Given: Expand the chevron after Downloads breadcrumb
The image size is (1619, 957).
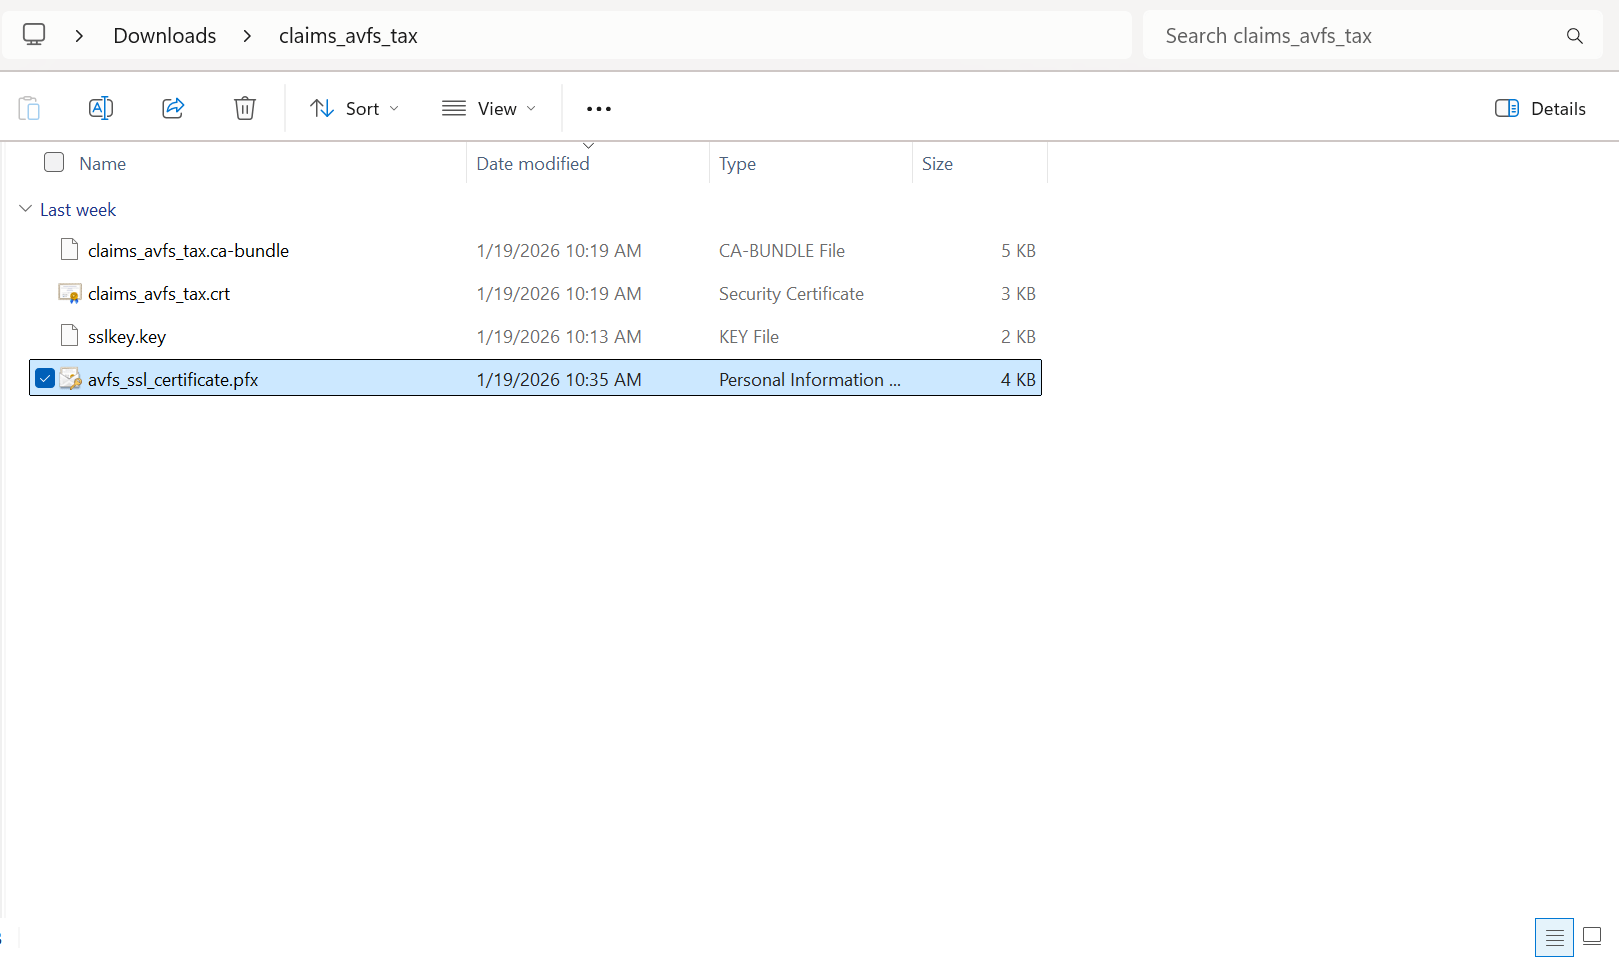Looking at the screenshot, I should (x=247, y=36).
